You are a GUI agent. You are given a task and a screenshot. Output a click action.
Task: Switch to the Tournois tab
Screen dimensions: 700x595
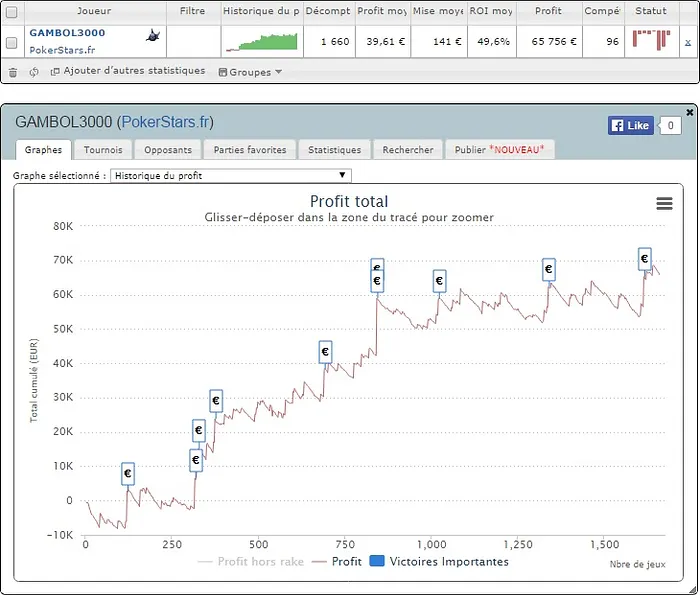point(104,150)
